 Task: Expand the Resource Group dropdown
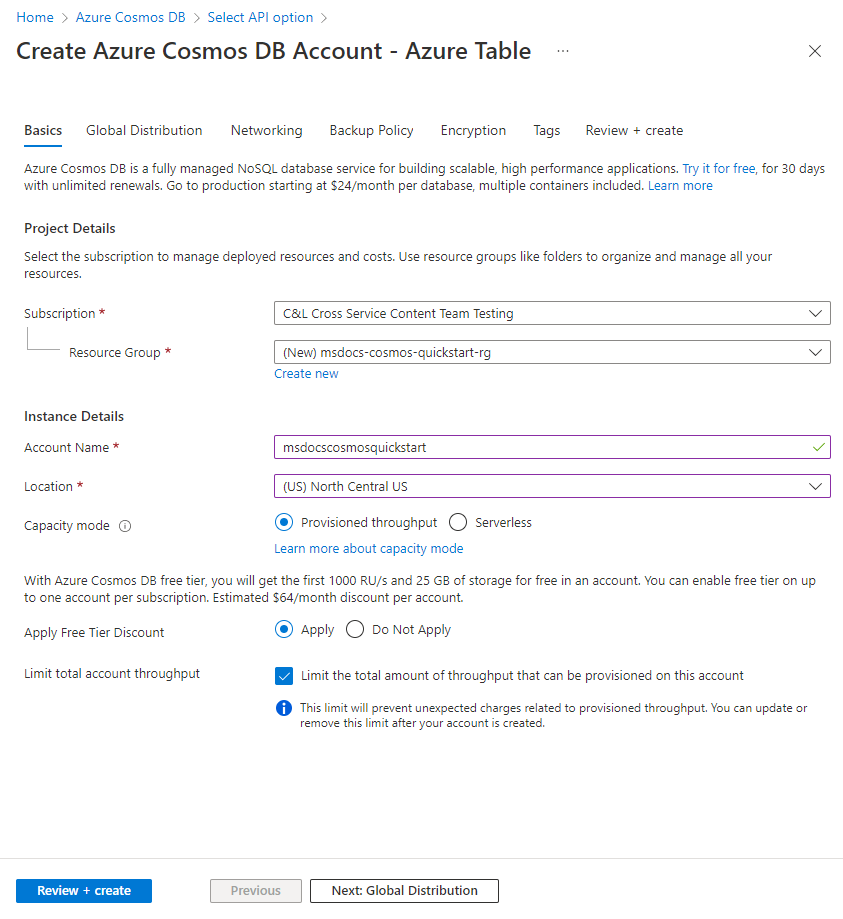coord(552,353)
